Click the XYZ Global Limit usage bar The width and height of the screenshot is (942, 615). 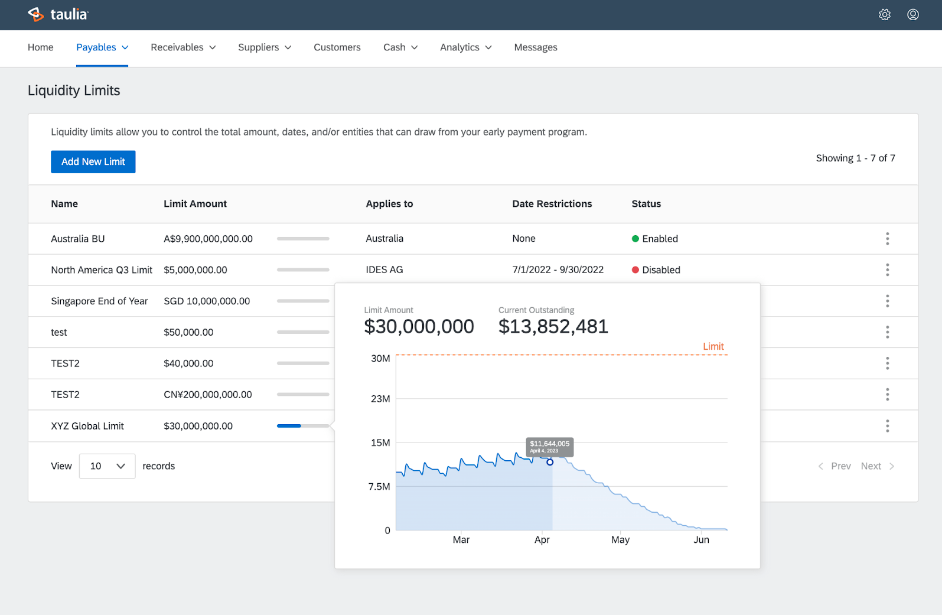303,426
